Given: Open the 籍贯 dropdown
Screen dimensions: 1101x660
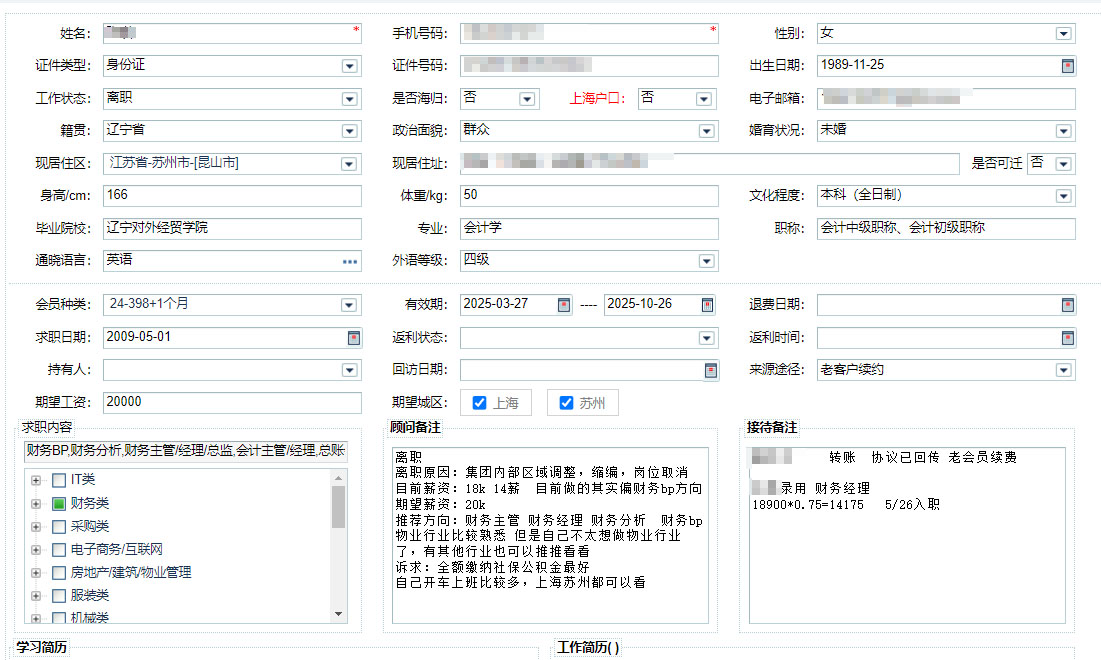Looking at the screenshot, I should 349,131.
